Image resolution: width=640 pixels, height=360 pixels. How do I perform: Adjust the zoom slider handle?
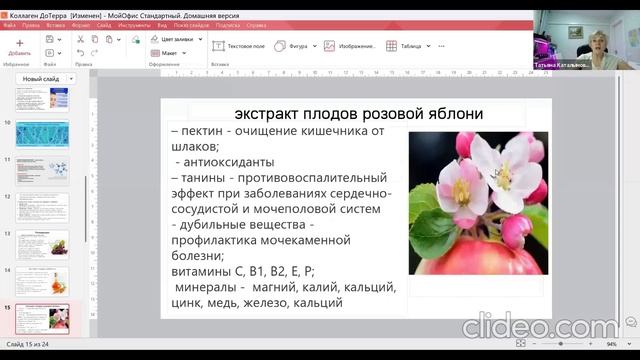pos(561,344)
